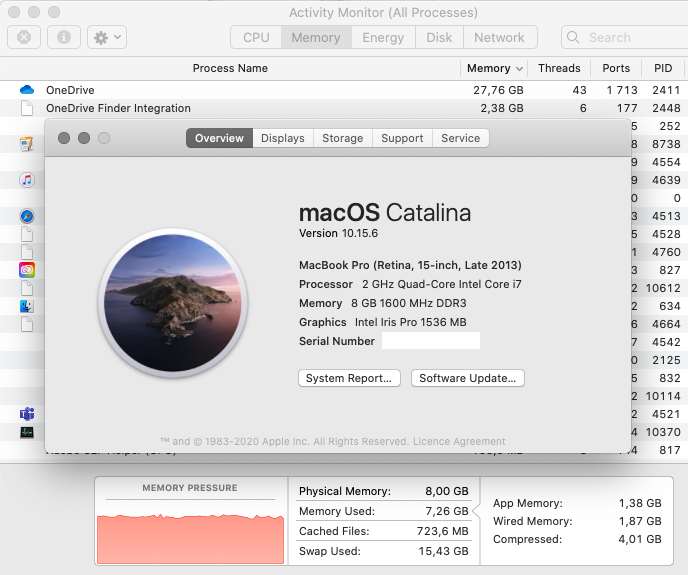Click the blank Serial Number field
This screenshot has width=688, height=575.
431,341
